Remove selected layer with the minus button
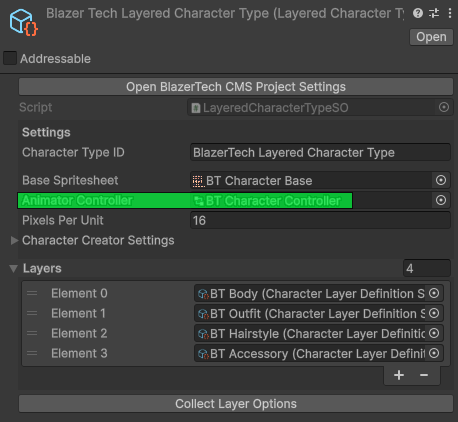 [424, 375]
